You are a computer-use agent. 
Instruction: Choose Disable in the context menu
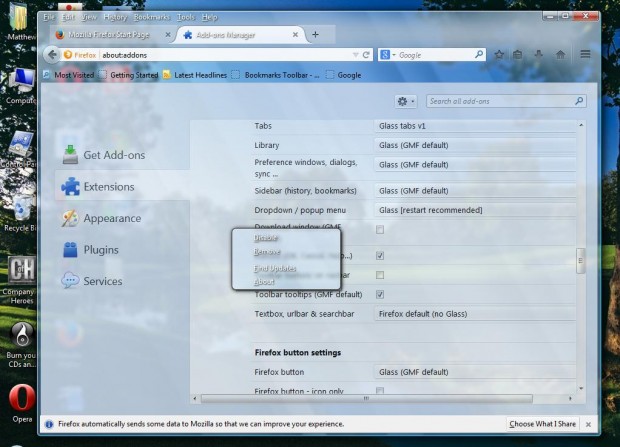click(x=286, y=238)
